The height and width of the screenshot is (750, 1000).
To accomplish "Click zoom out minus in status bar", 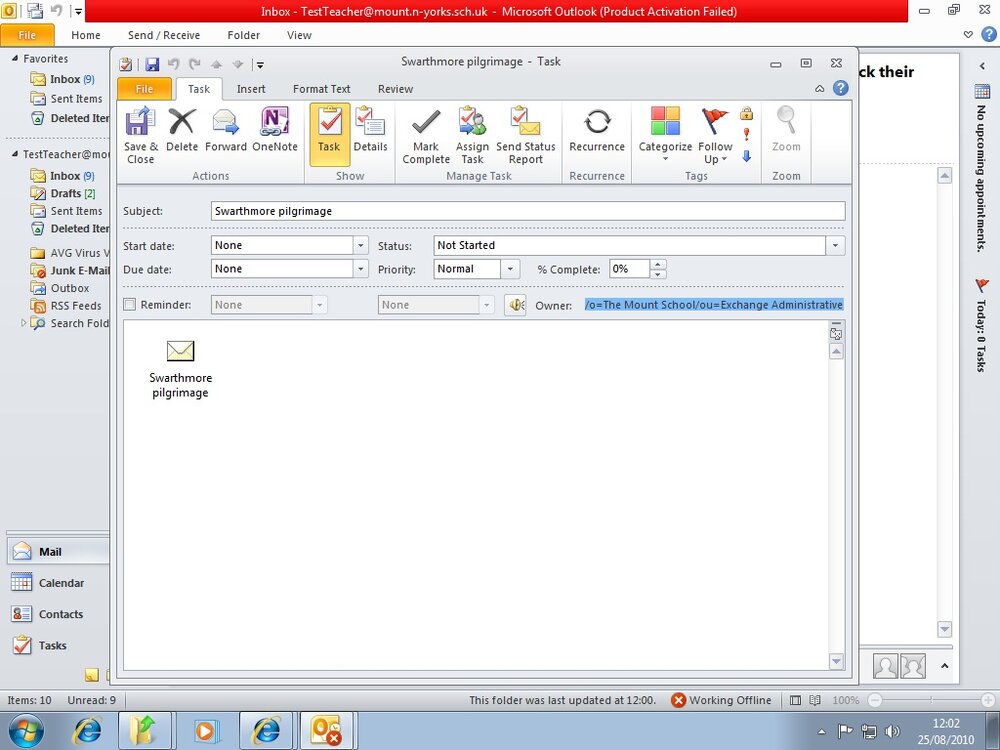I will (875, 700).
